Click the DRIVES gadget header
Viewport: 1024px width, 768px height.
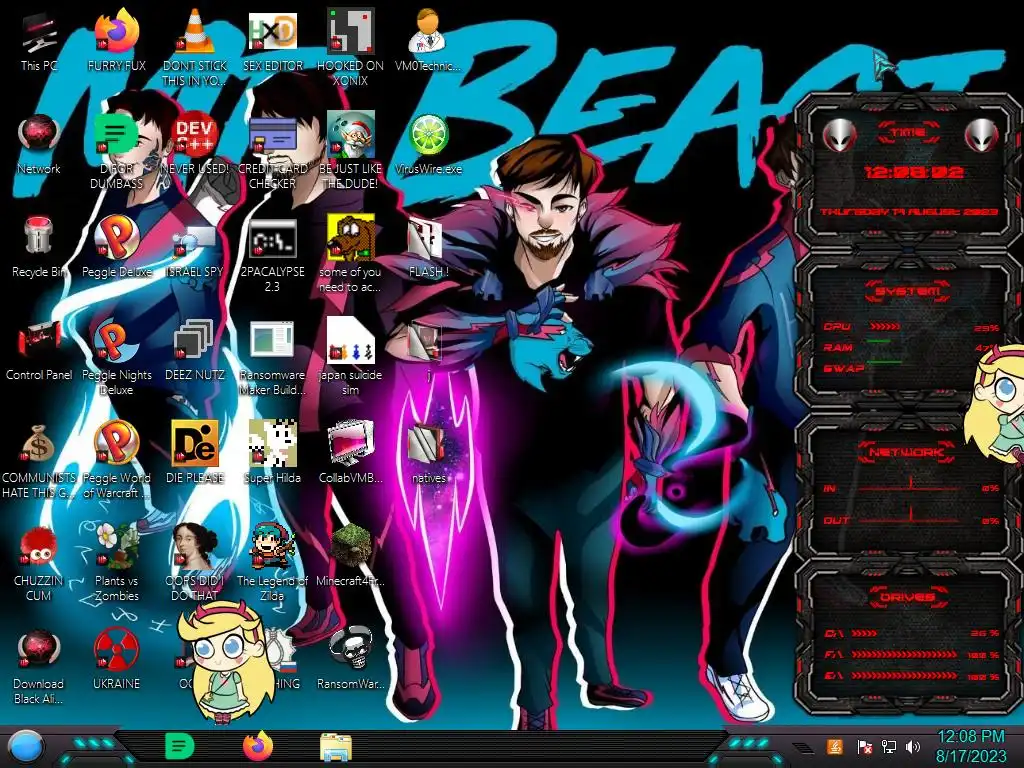point(907,597)
